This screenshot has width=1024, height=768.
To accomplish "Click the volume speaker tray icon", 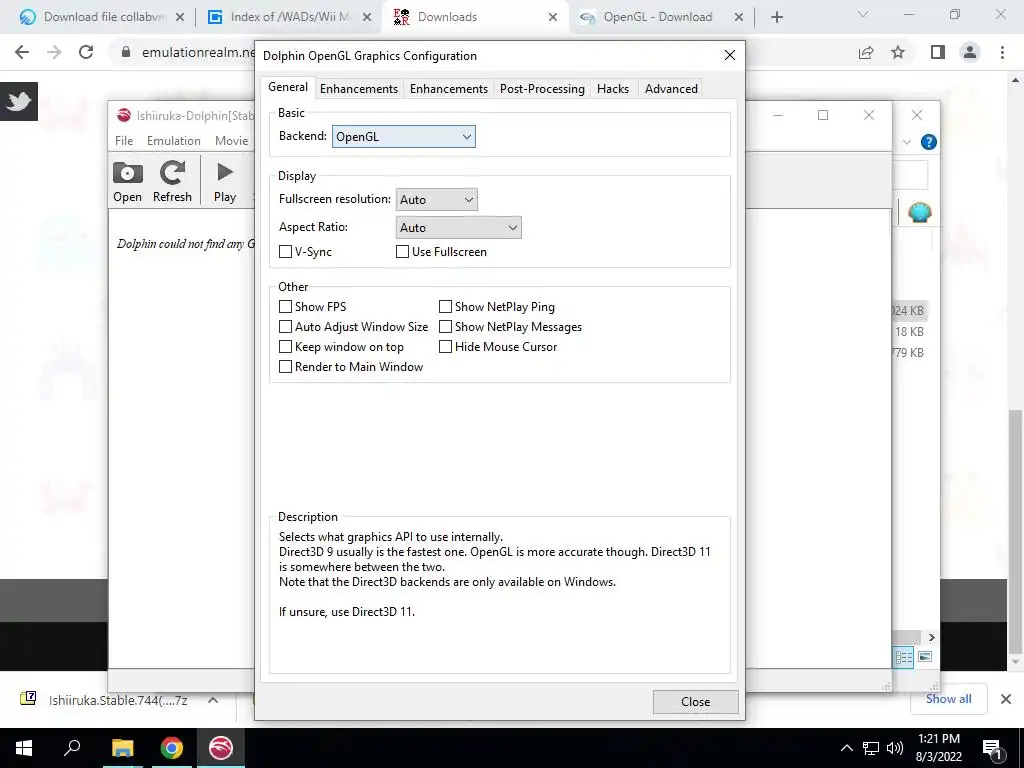I will point(895,748).
